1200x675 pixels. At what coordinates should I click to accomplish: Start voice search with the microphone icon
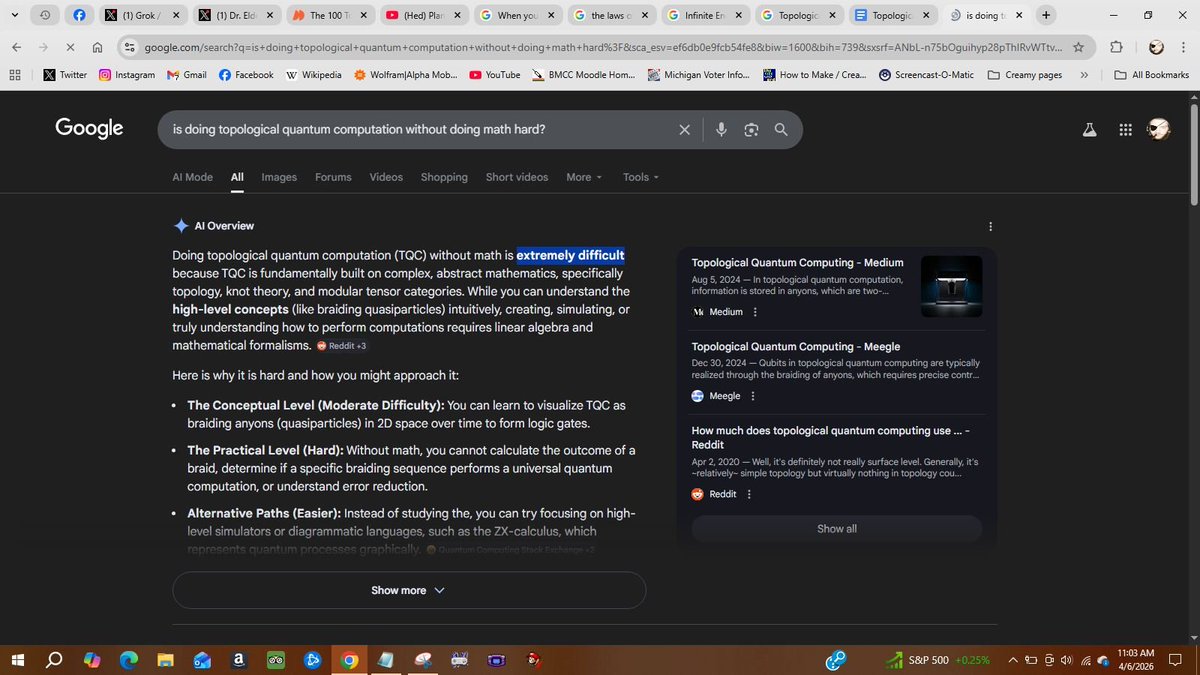pyautogui.click(x=722, y=130)
